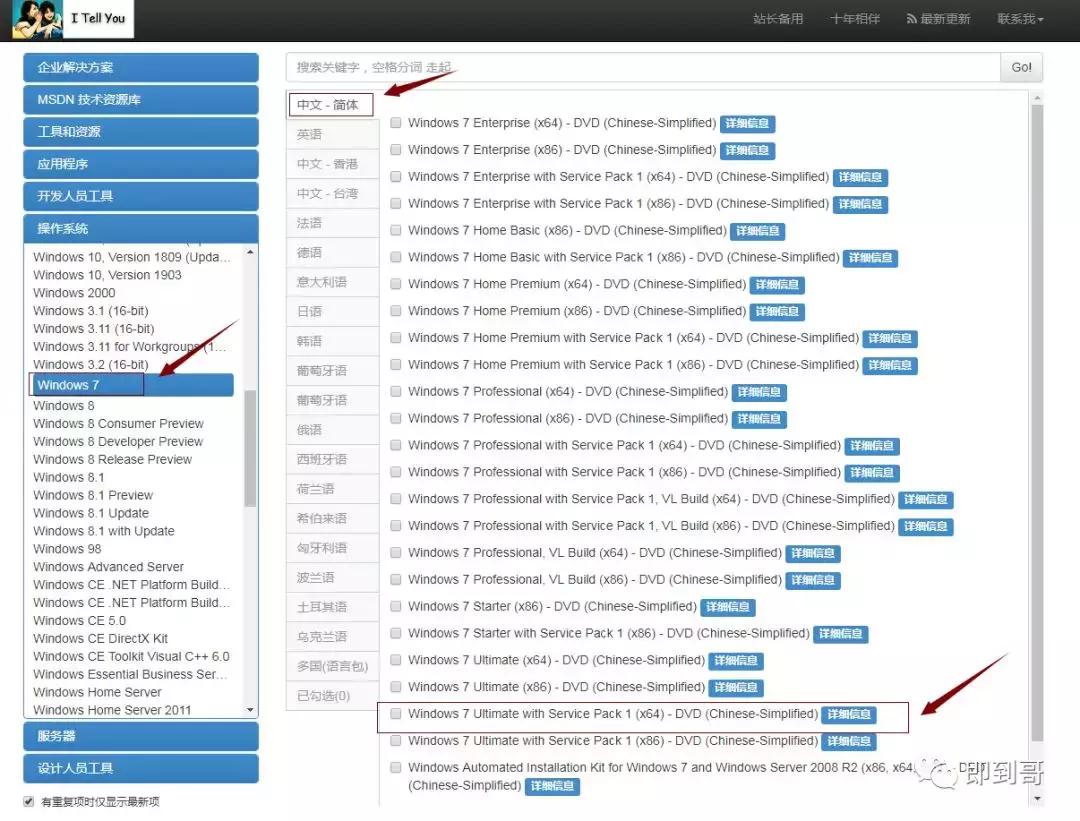This screenshot has width=1080, height=821.
Task: Check Windows 7 Ultimate with Service Pack 1 (x86)
Action: (396, 740)
